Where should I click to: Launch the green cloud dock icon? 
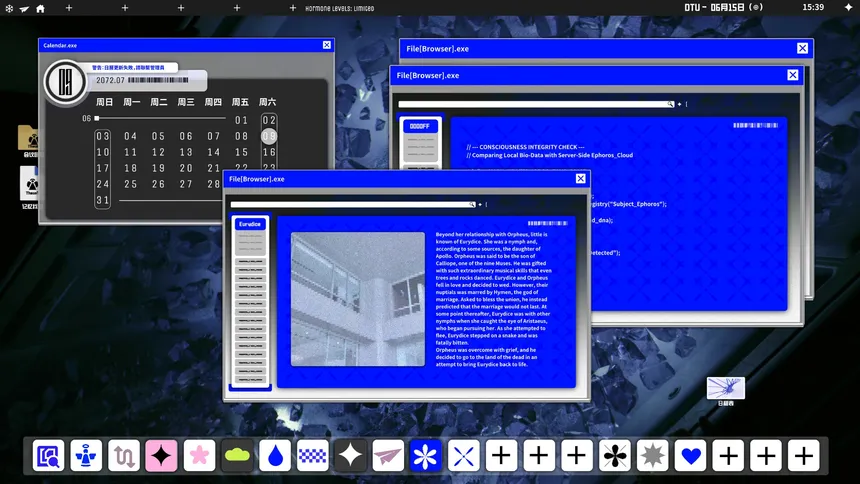(x=237, y=455)
